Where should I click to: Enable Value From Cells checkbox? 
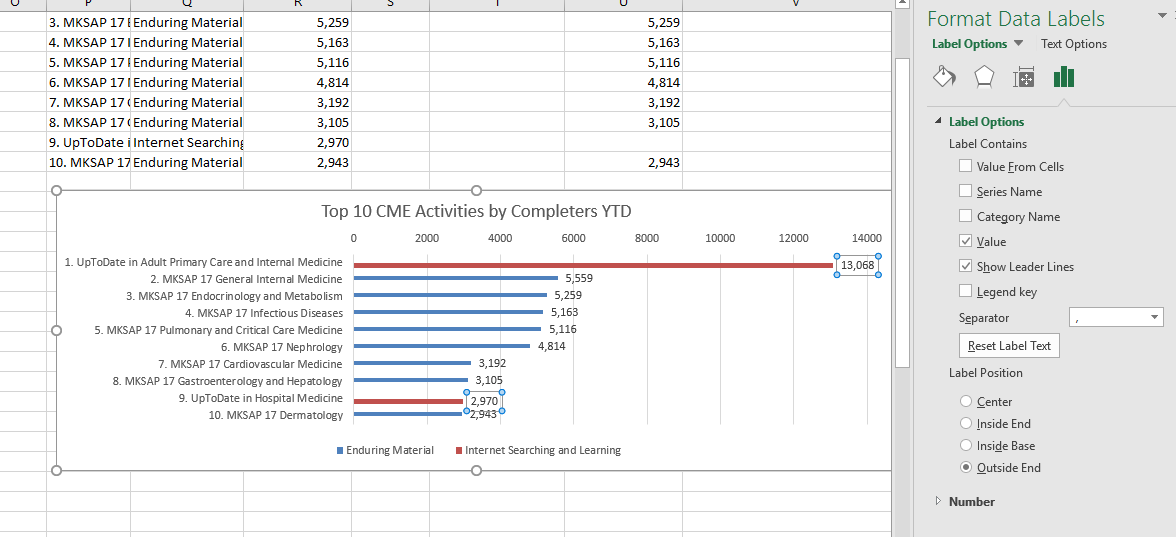[965, 166]
